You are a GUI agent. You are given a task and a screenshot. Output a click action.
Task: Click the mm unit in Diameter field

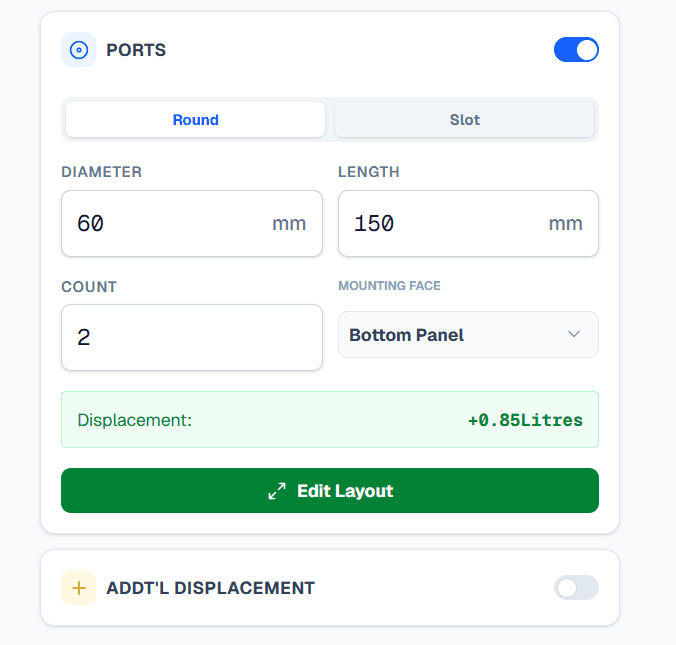click(x=289, y=224)
